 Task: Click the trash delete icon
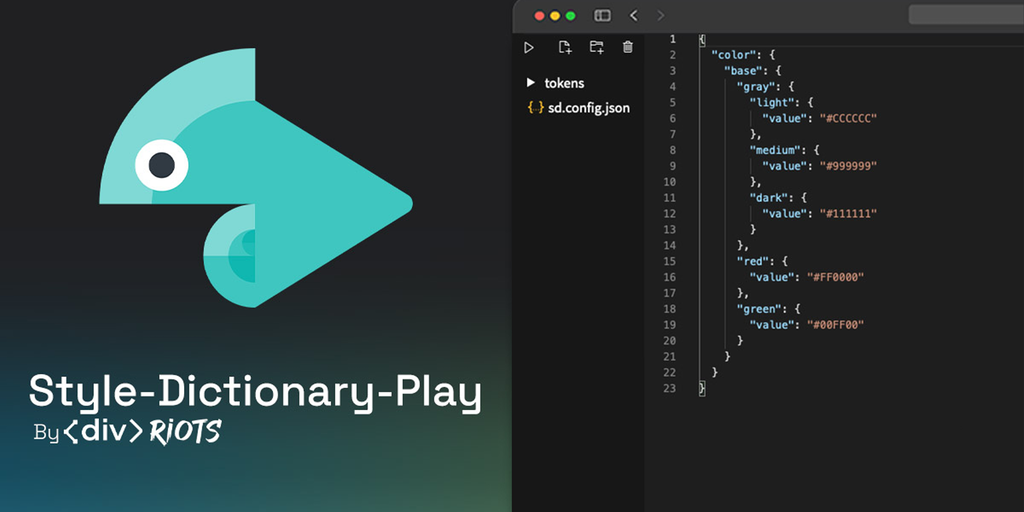pos(628,47)
